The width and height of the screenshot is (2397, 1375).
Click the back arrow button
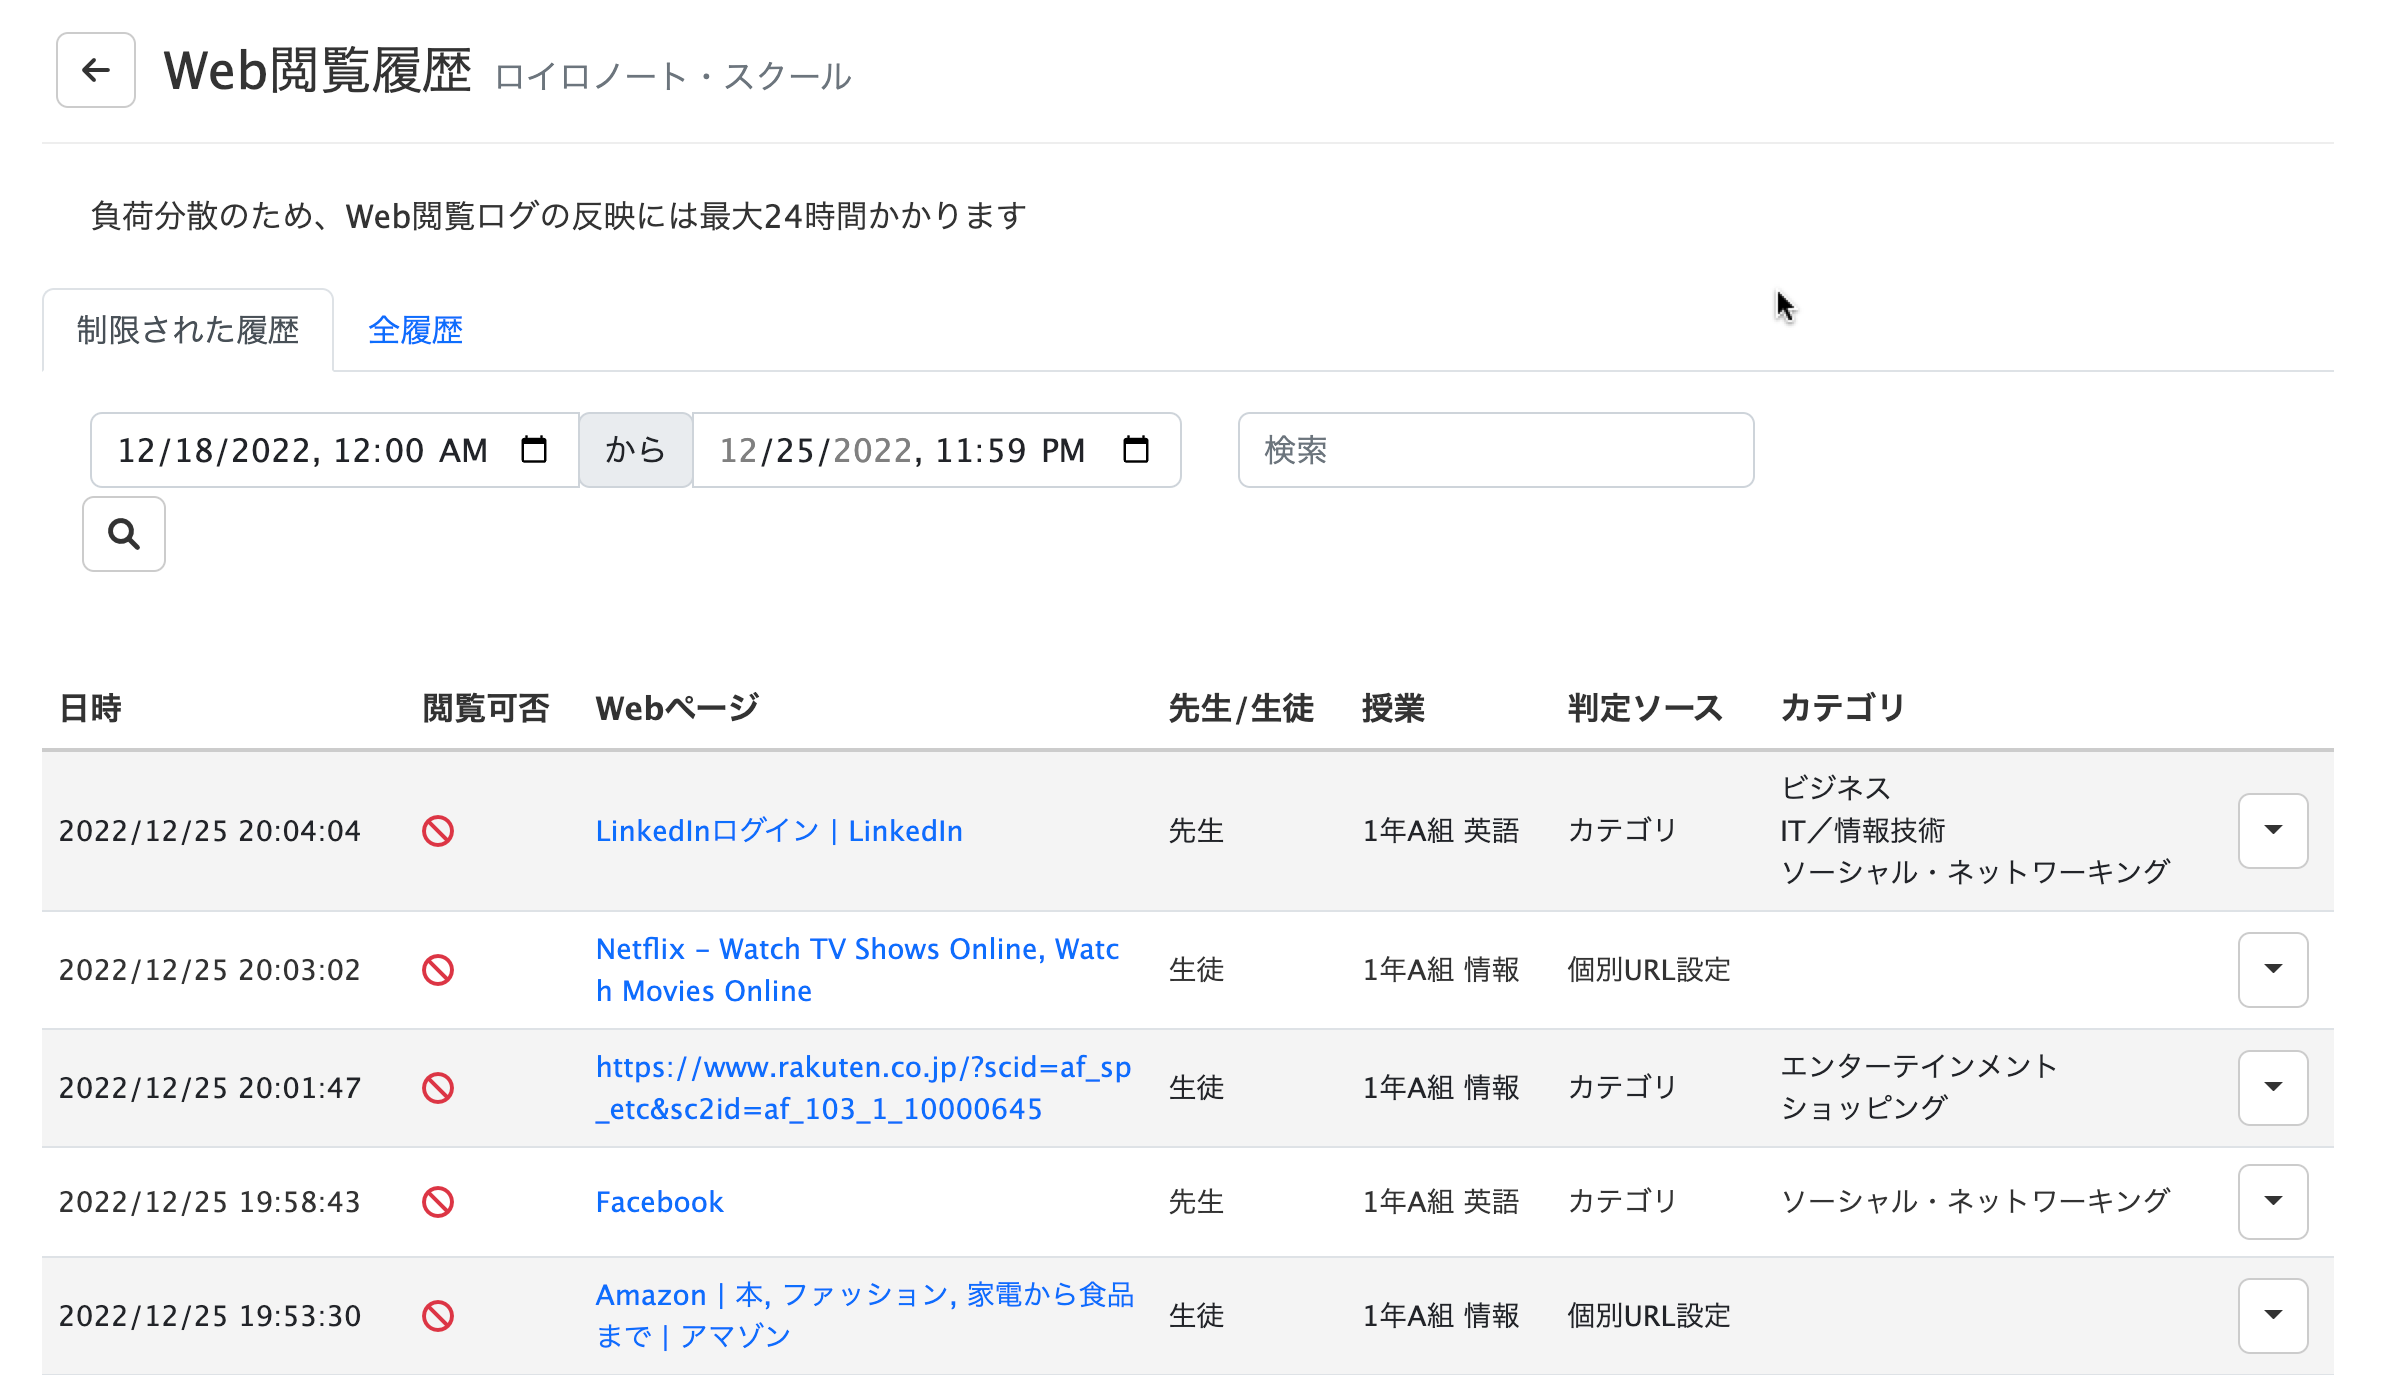coord(96,70)
